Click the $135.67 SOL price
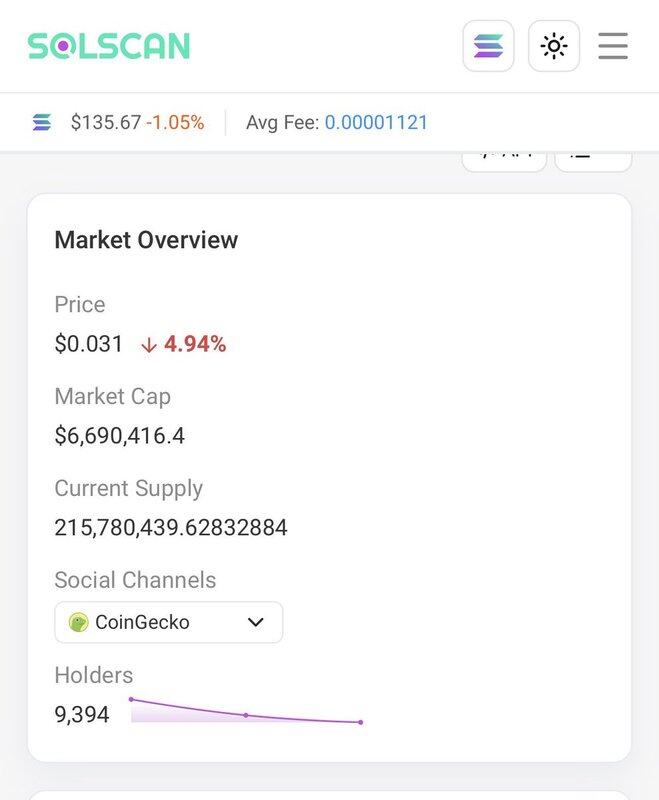Image resolution: width=659 pixels, height=800 pixels. (x=105, y=123)
